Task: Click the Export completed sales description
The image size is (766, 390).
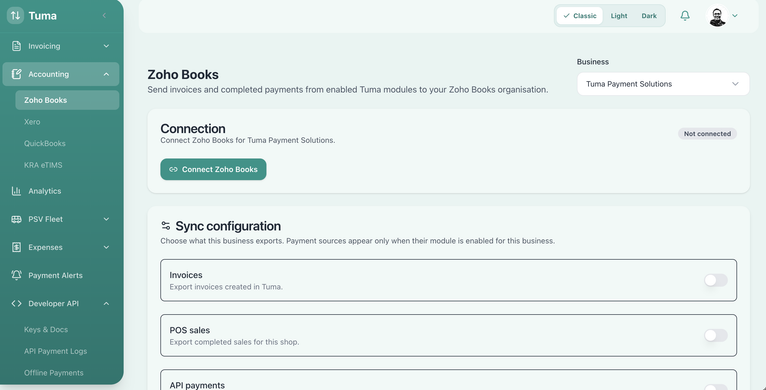Action: pyautogui.click(x=234, y=342)
